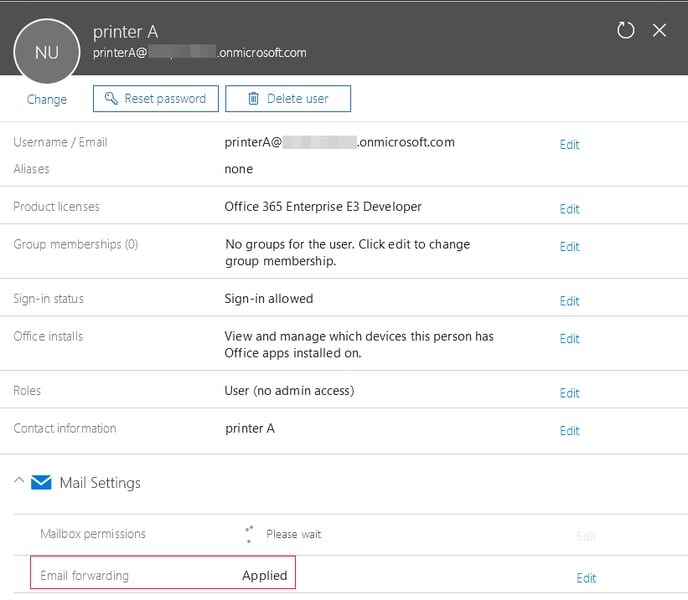Edit the Email forwarding setting

586,578
